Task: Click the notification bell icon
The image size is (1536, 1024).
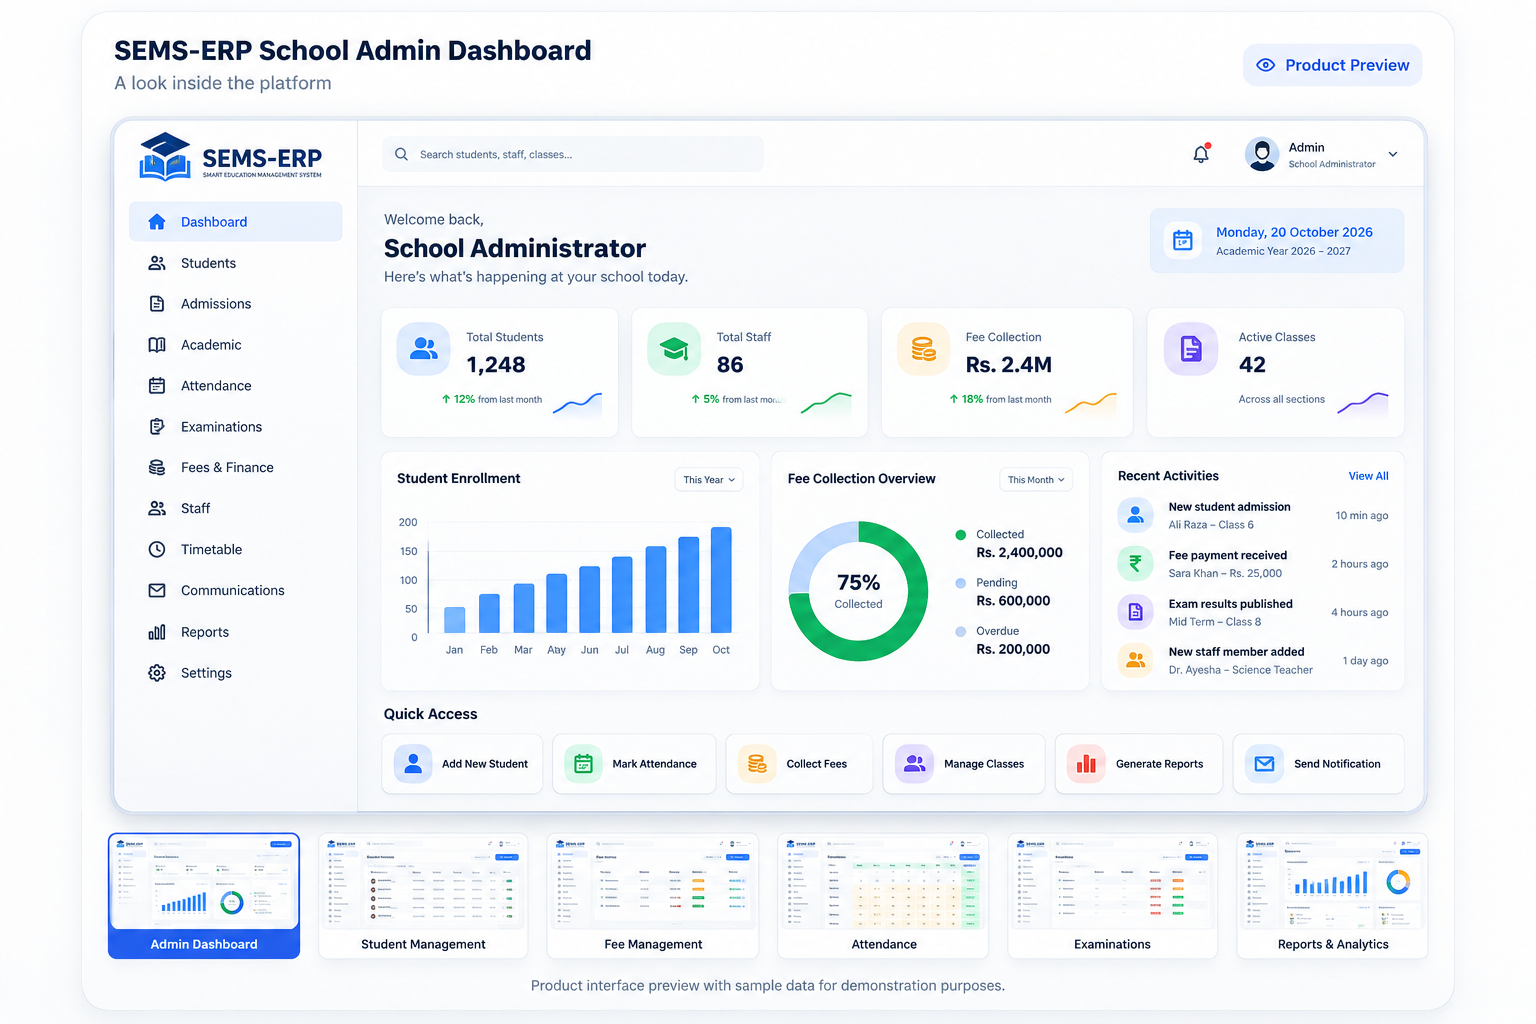Action: pos(1201,154)
